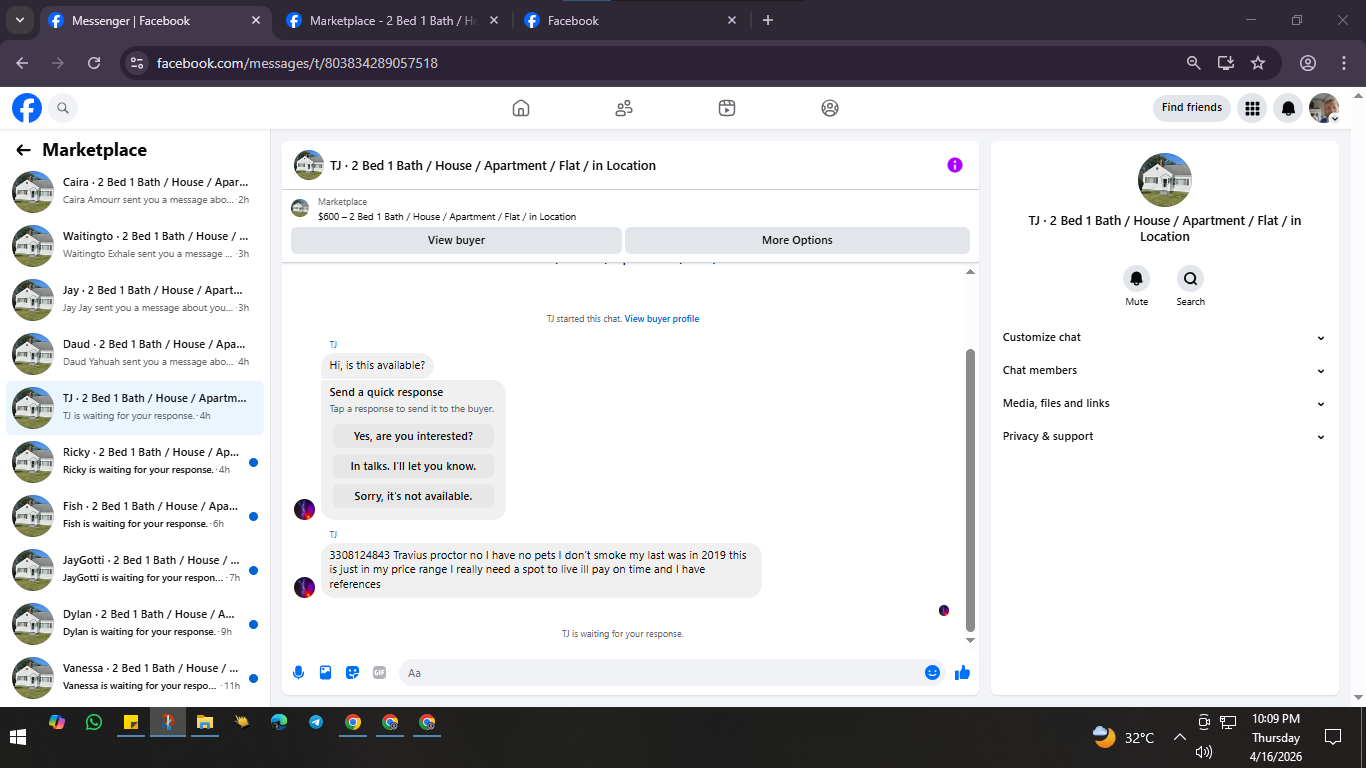Open the purple conversation info icon
Screen dimensions: 1366x768
click(x=955, y=165)
